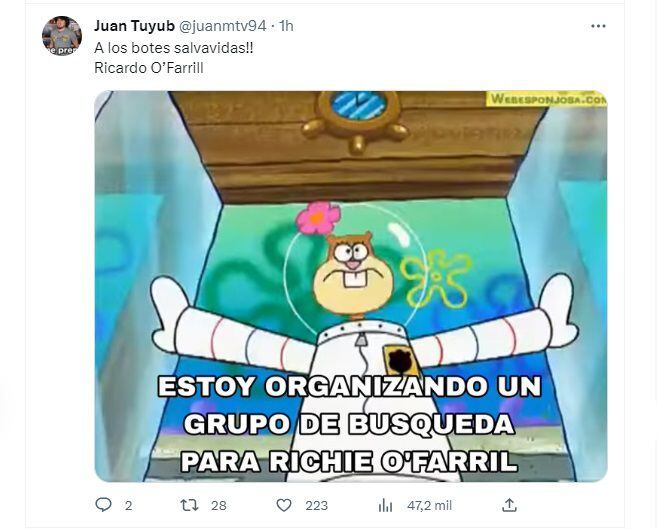Click the Juan Tuyub display name

click(134, 26)
